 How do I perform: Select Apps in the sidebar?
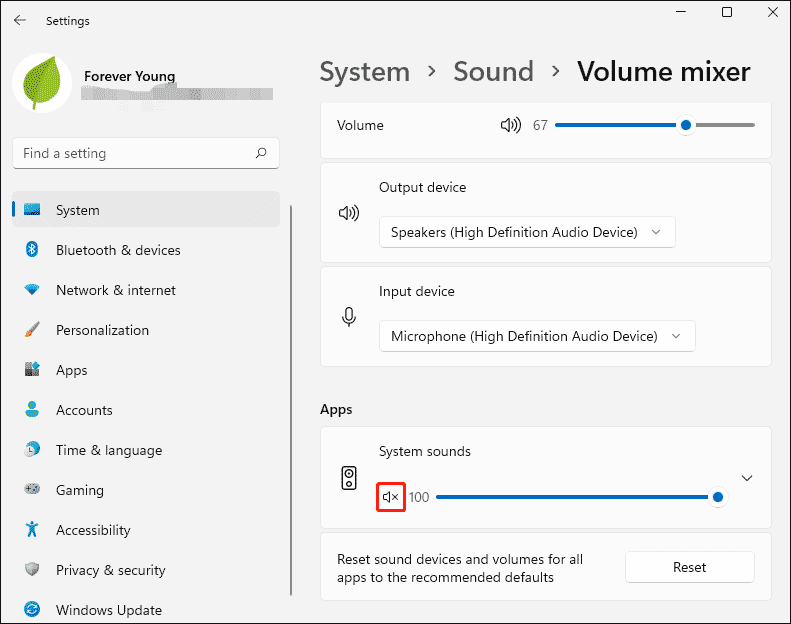tap(146, 370)
